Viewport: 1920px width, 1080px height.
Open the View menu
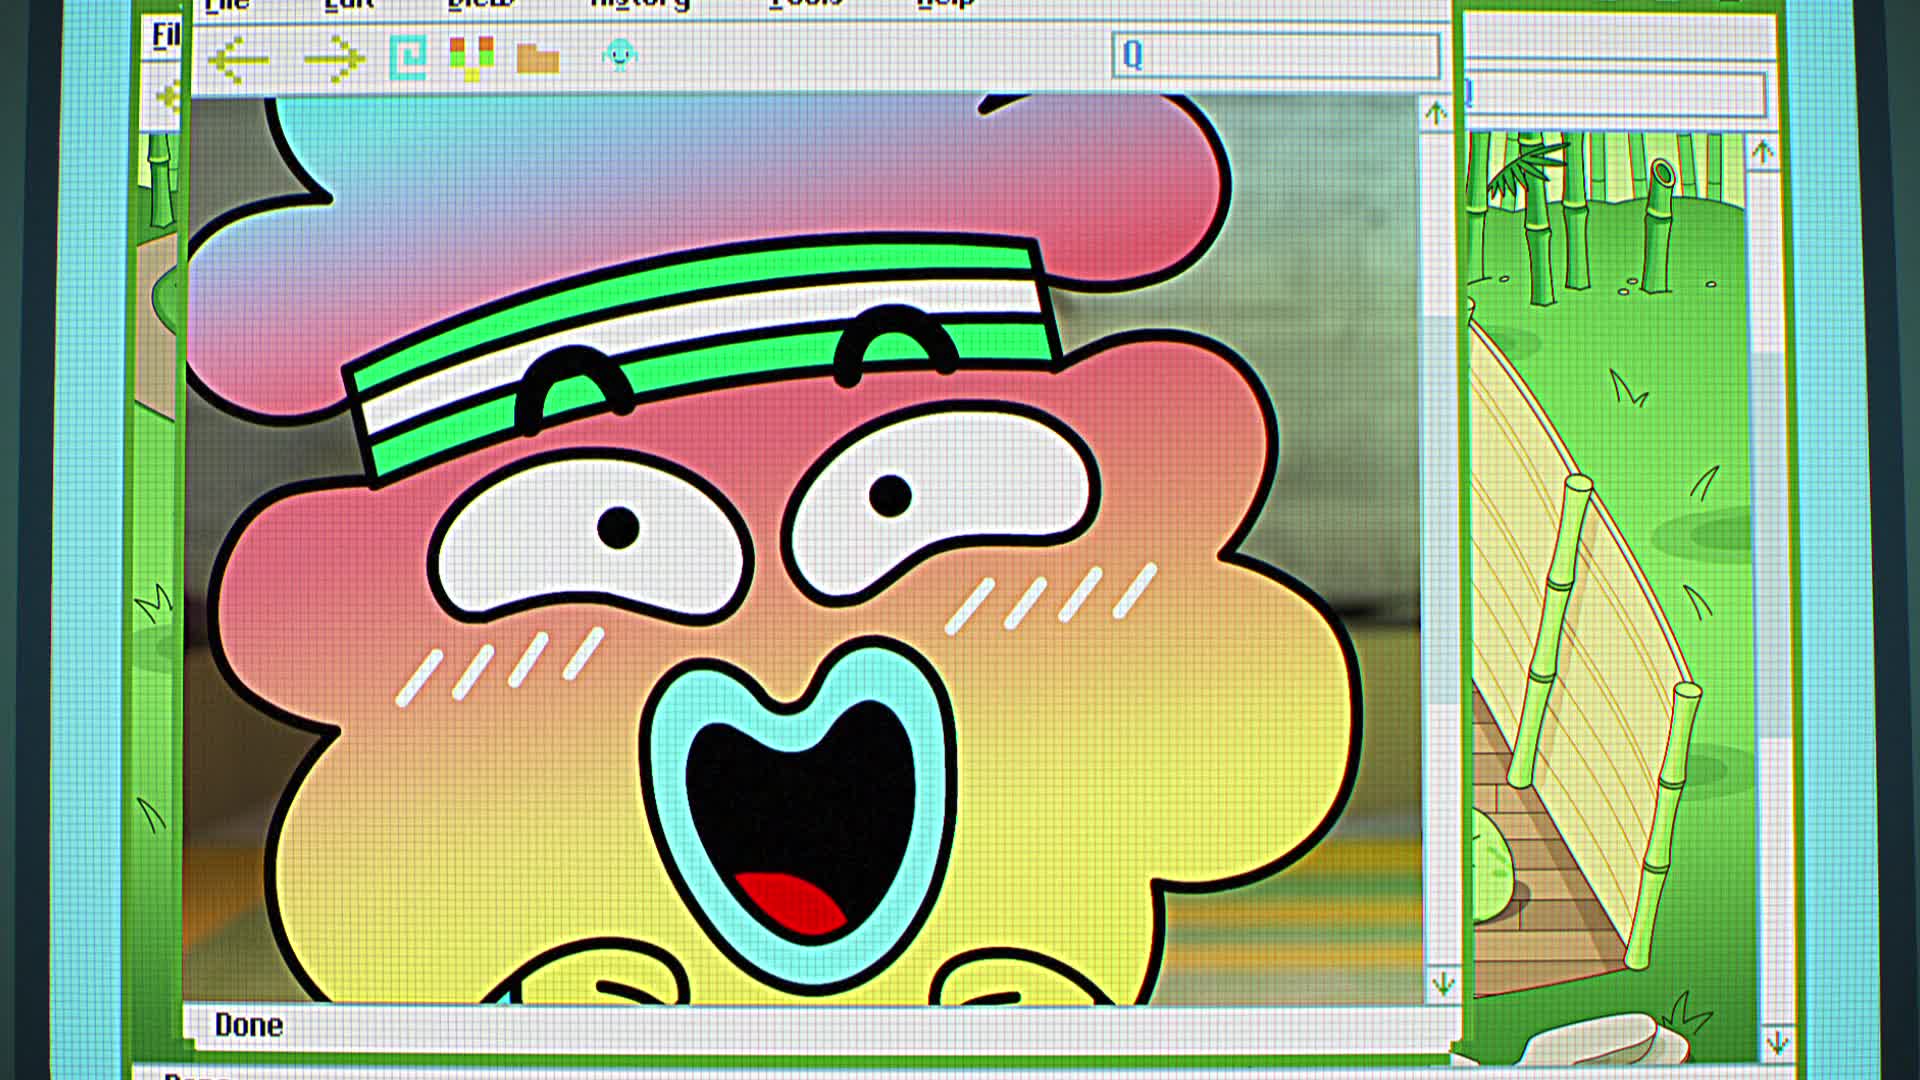[481, 5]
